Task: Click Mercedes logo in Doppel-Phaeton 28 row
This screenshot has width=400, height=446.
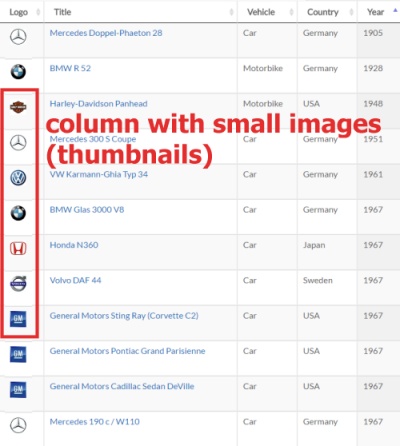Action: point(18,37)
